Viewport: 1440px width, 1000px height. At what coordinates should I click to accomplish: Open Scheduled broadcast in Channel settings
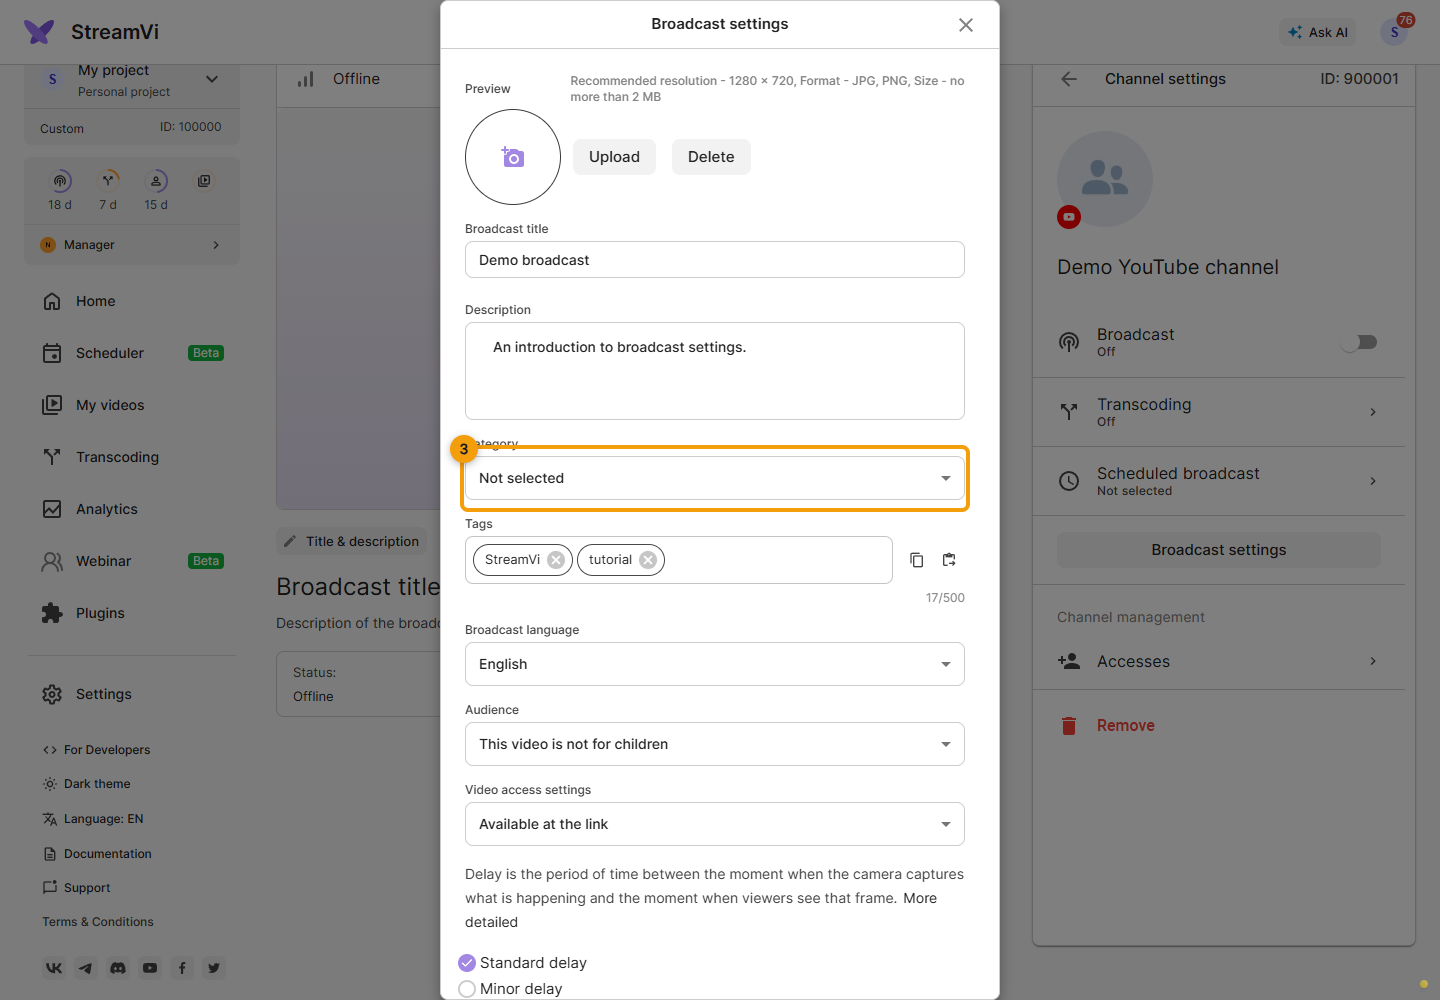(1219, 481)
